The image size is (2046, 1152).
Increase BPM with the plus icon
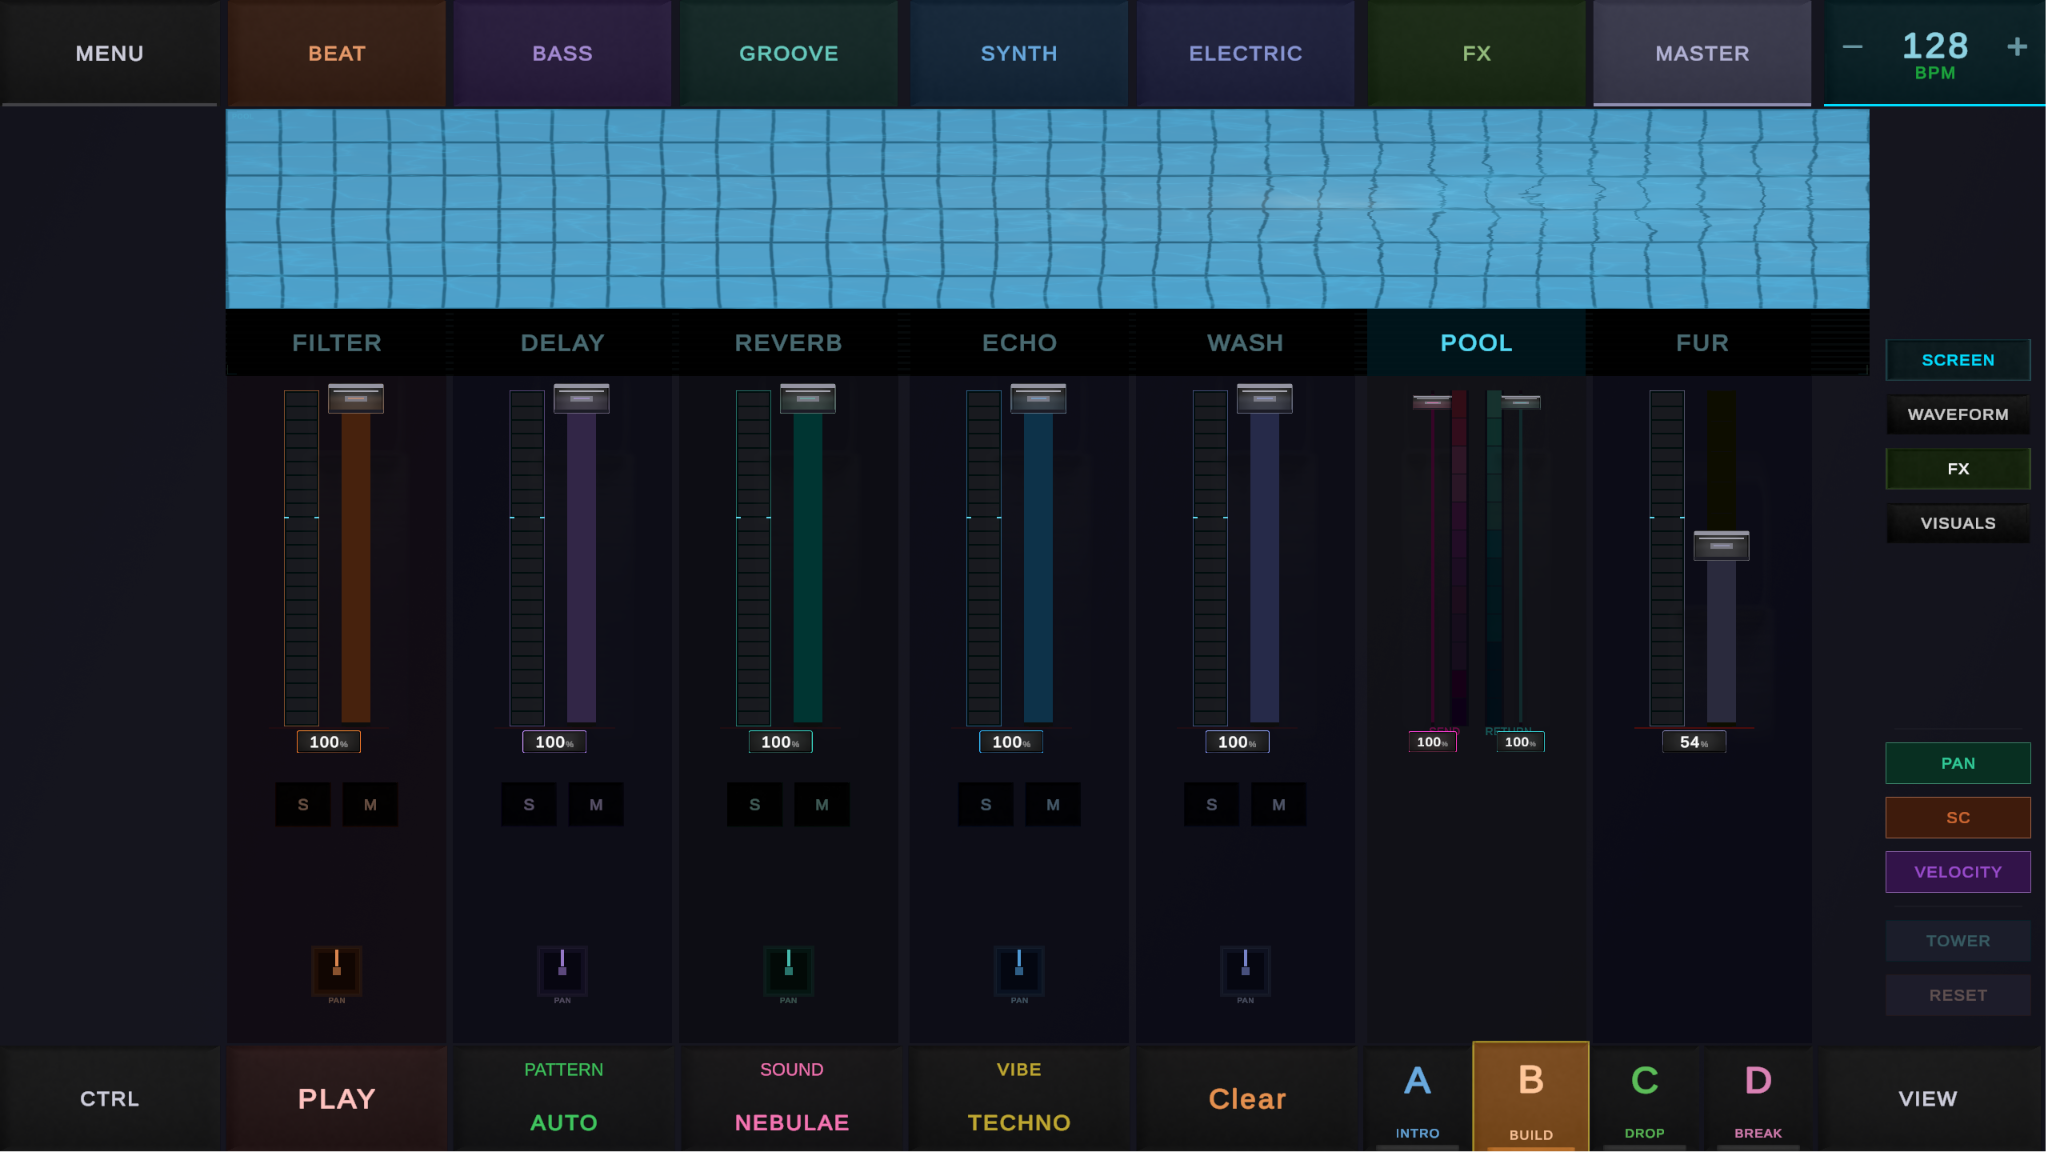[x=2017, y=47]
